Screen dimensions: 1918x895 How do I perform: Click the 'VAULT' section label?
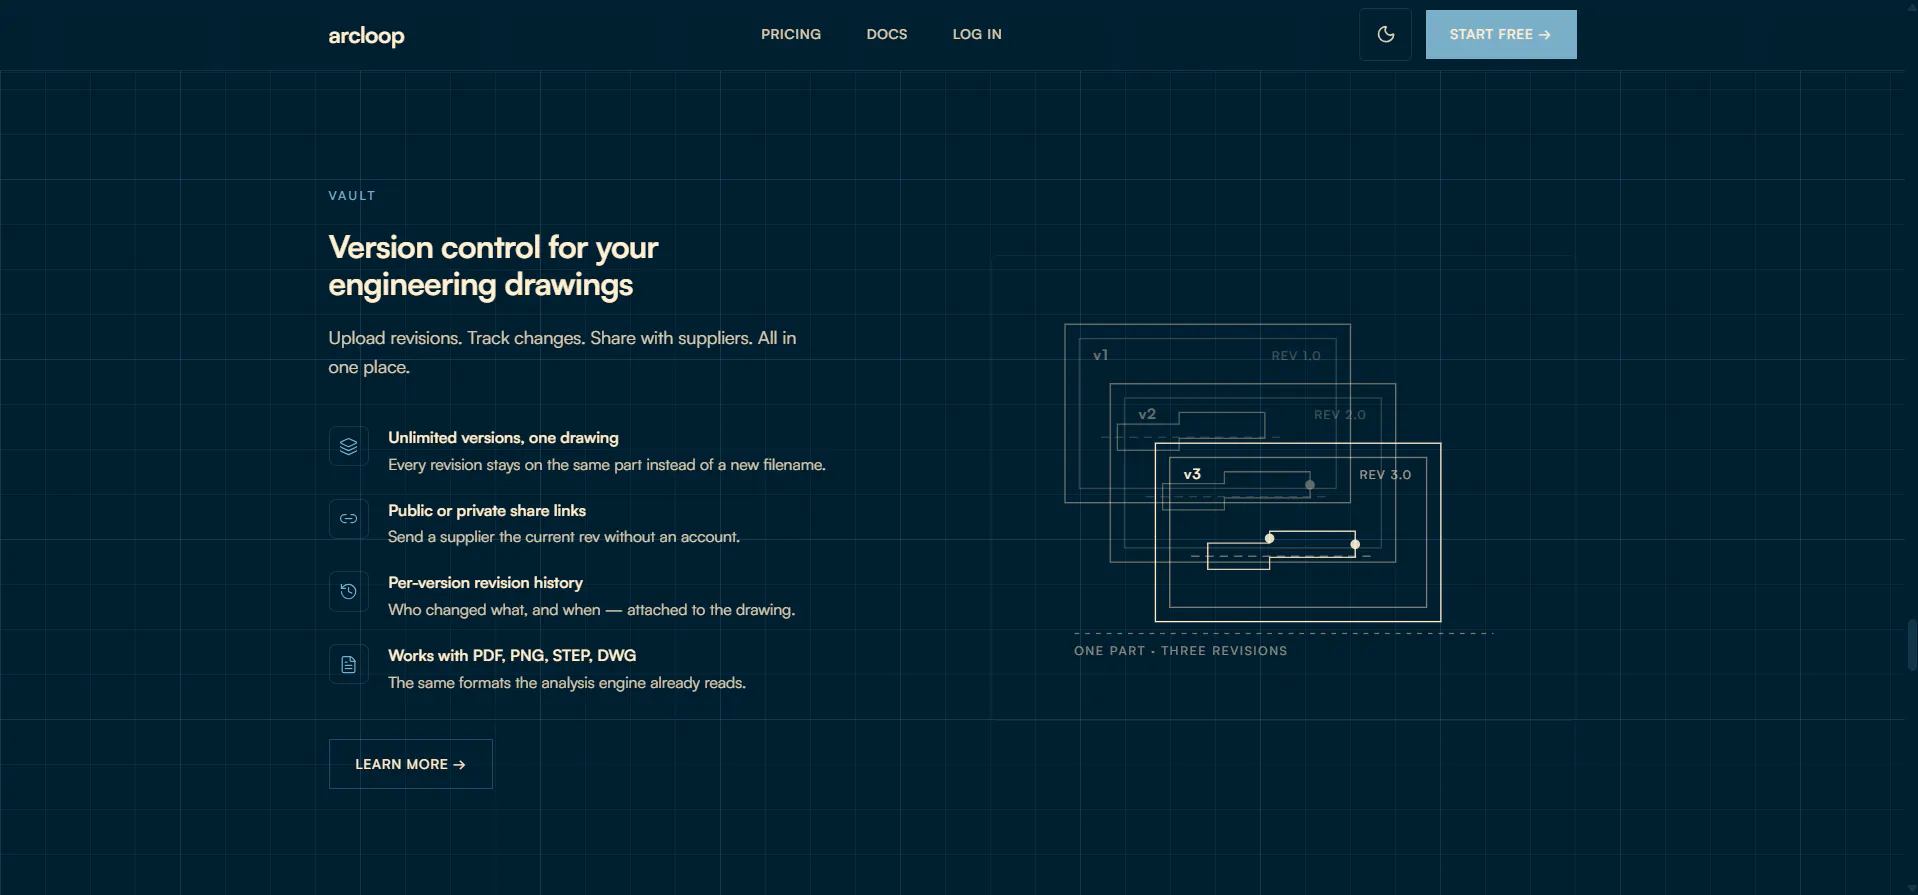coord(352,196)
